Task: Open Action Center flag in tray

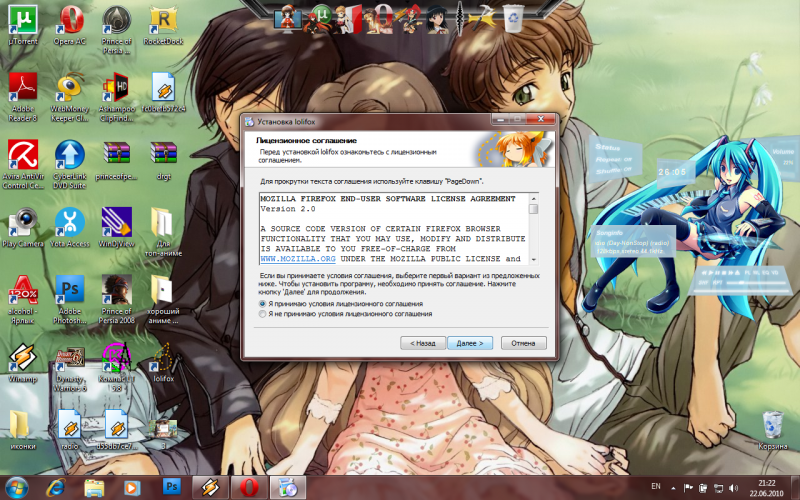Action: 688,488
